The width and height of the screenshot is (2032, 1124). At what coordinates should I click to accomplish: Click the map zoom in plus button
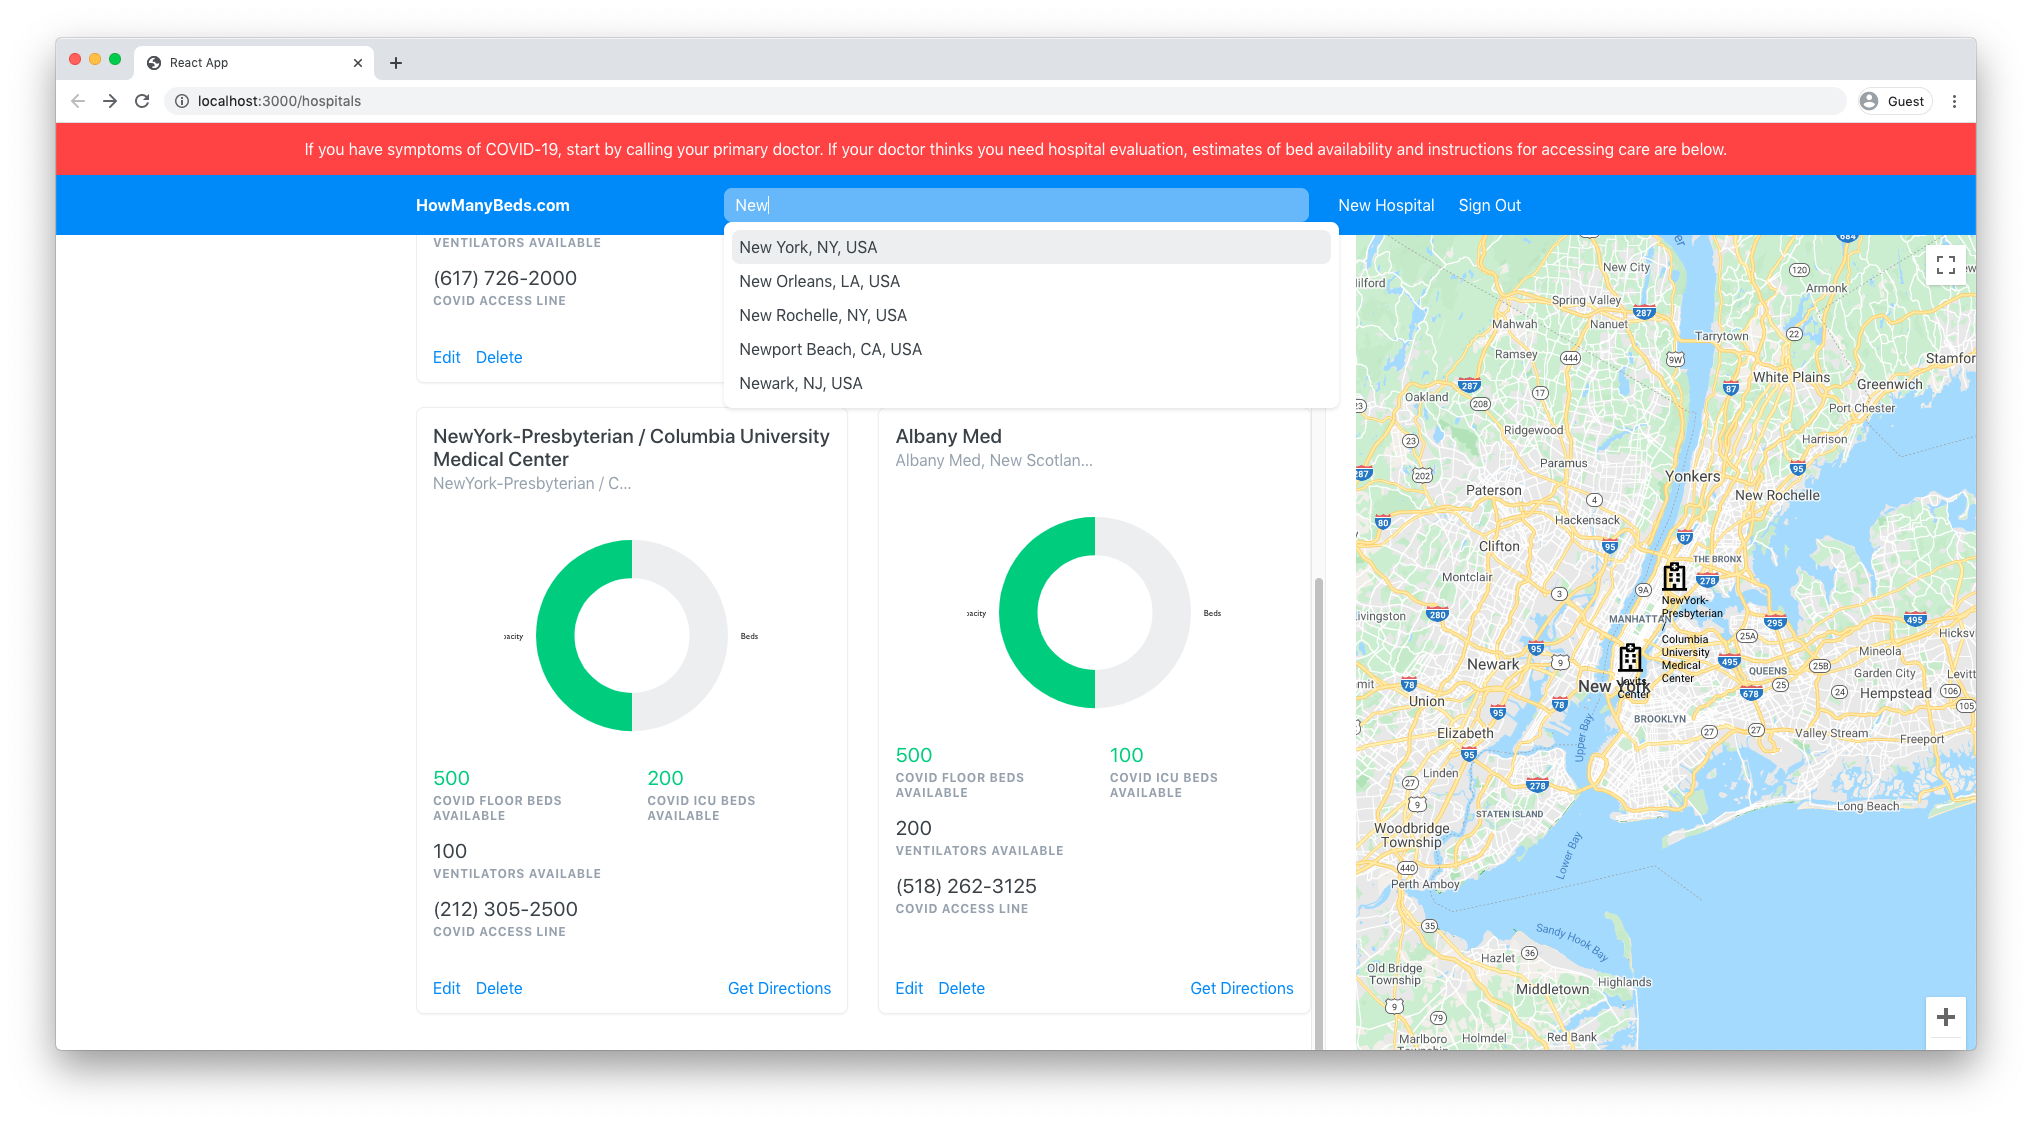1945,1017
